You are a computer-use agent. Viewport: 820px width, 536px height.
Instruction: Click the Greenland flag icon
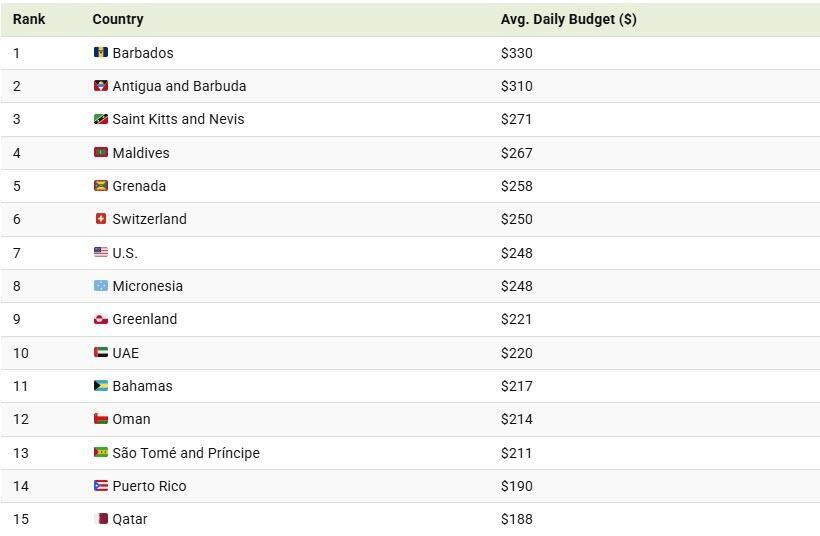(100, 319)
